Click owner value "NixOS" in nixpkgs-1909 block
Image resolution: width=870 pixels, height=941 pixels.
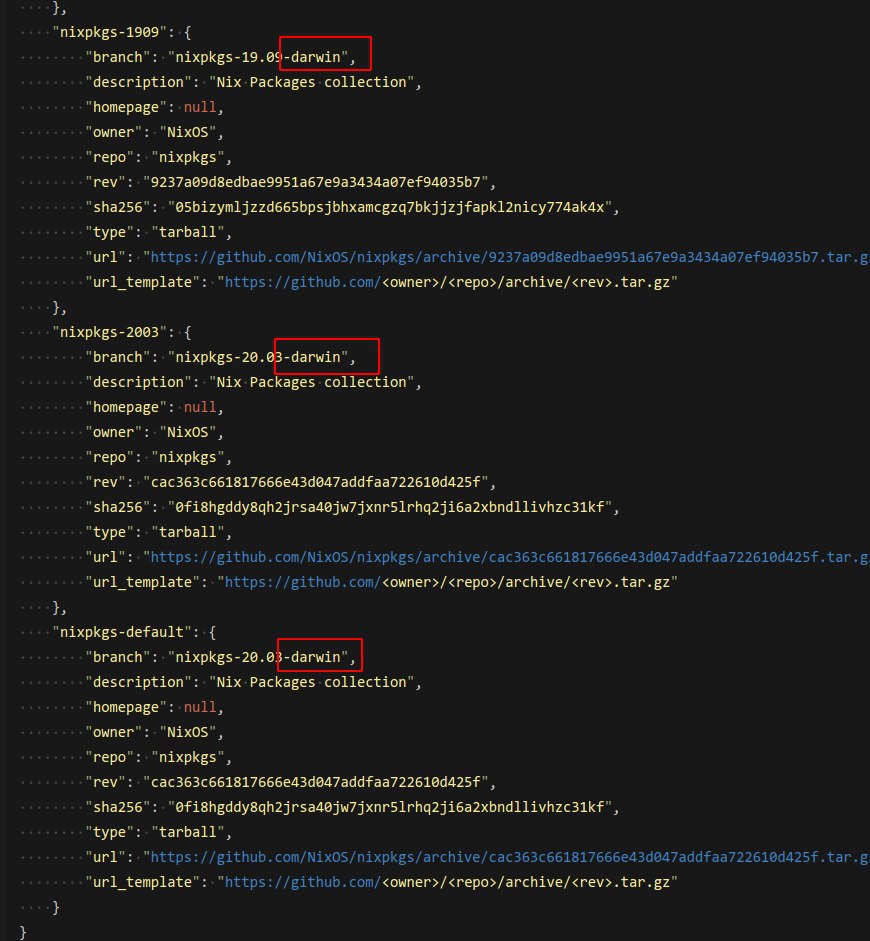(188, 133)
